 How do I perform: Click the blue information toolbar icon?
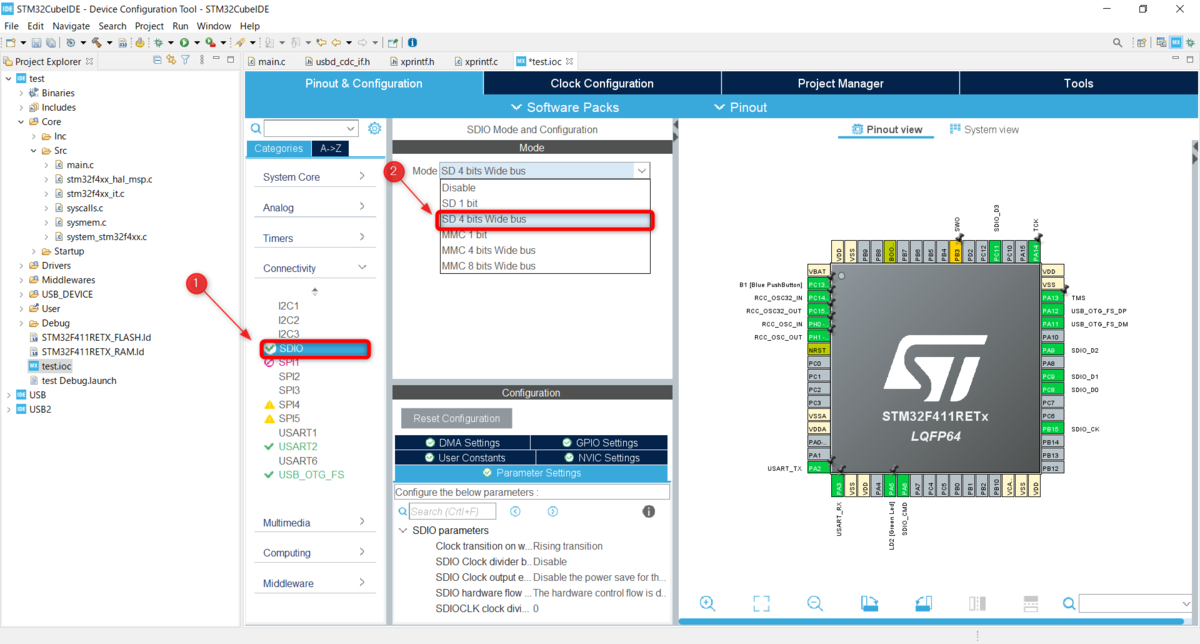click(412, 42)
